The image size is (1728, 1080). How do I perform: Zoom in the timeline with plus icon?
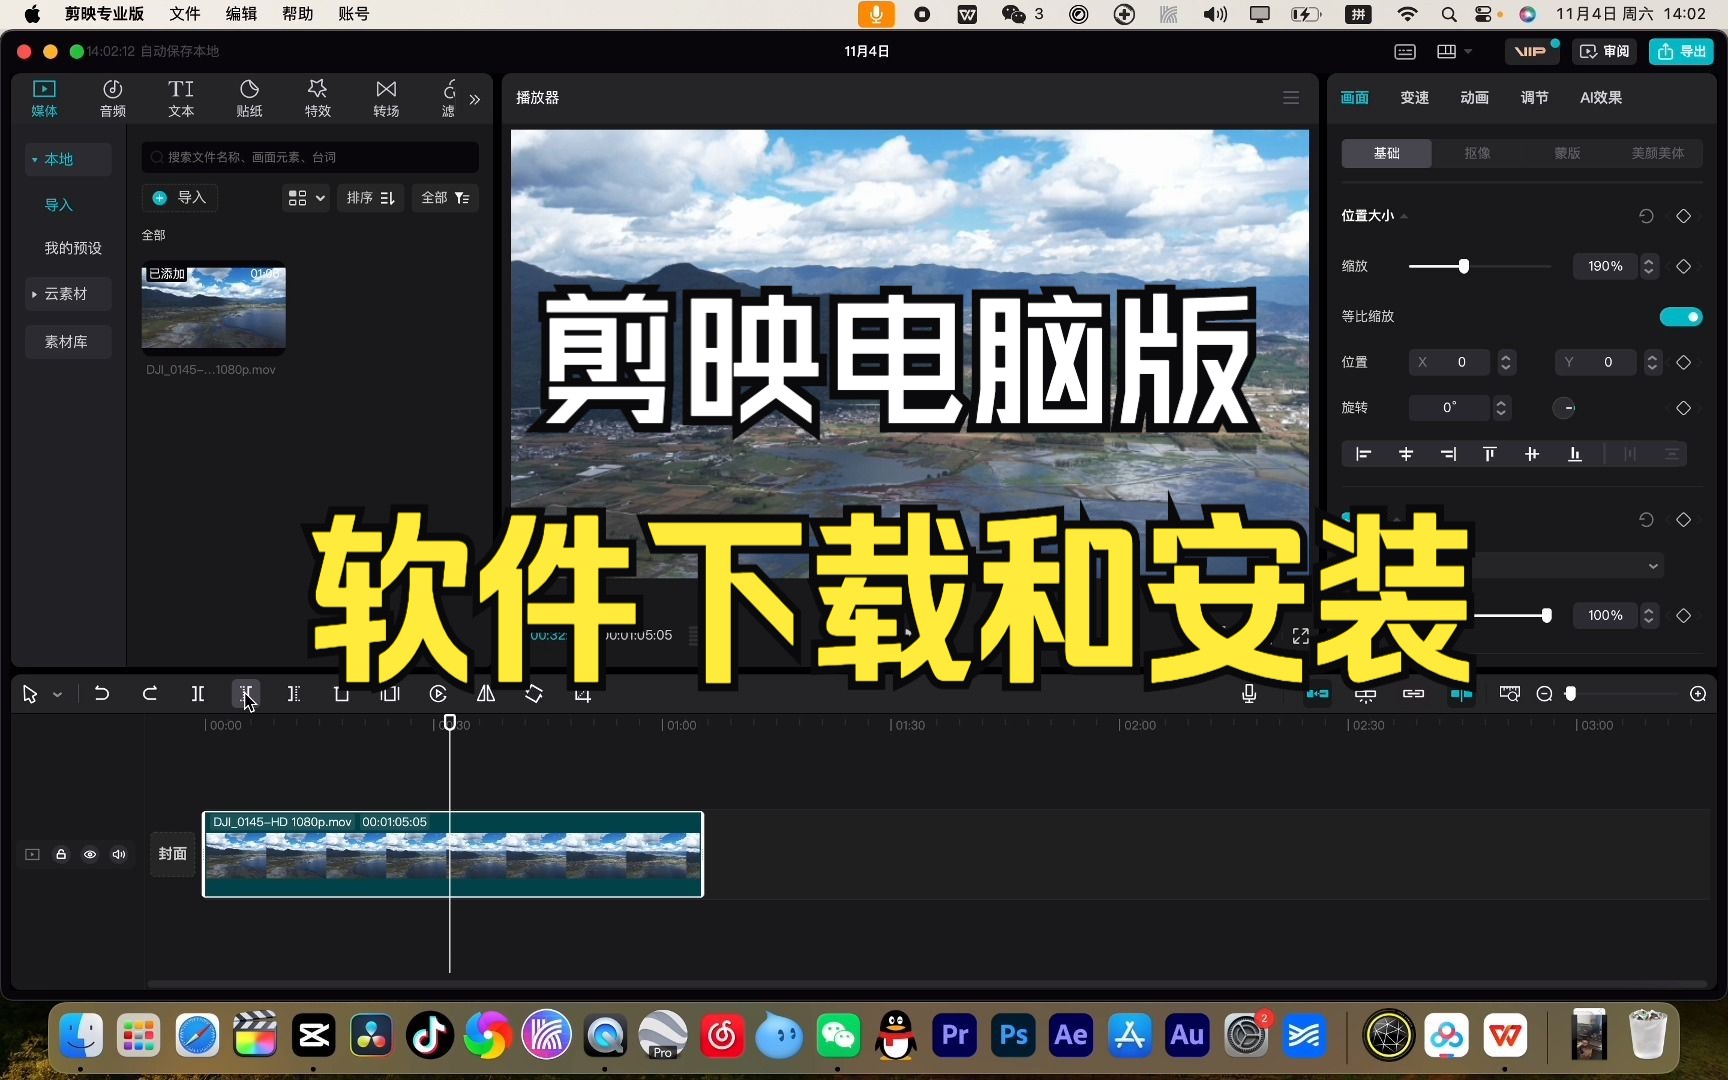point(1698,693)
